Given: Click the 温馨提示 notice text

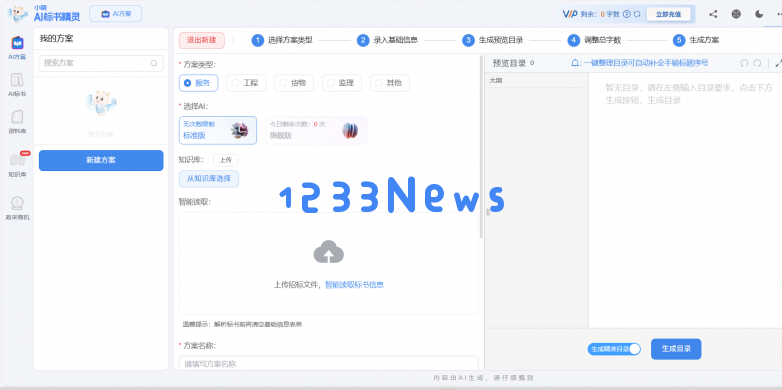Looking at the screenshot, I should 242,324.
